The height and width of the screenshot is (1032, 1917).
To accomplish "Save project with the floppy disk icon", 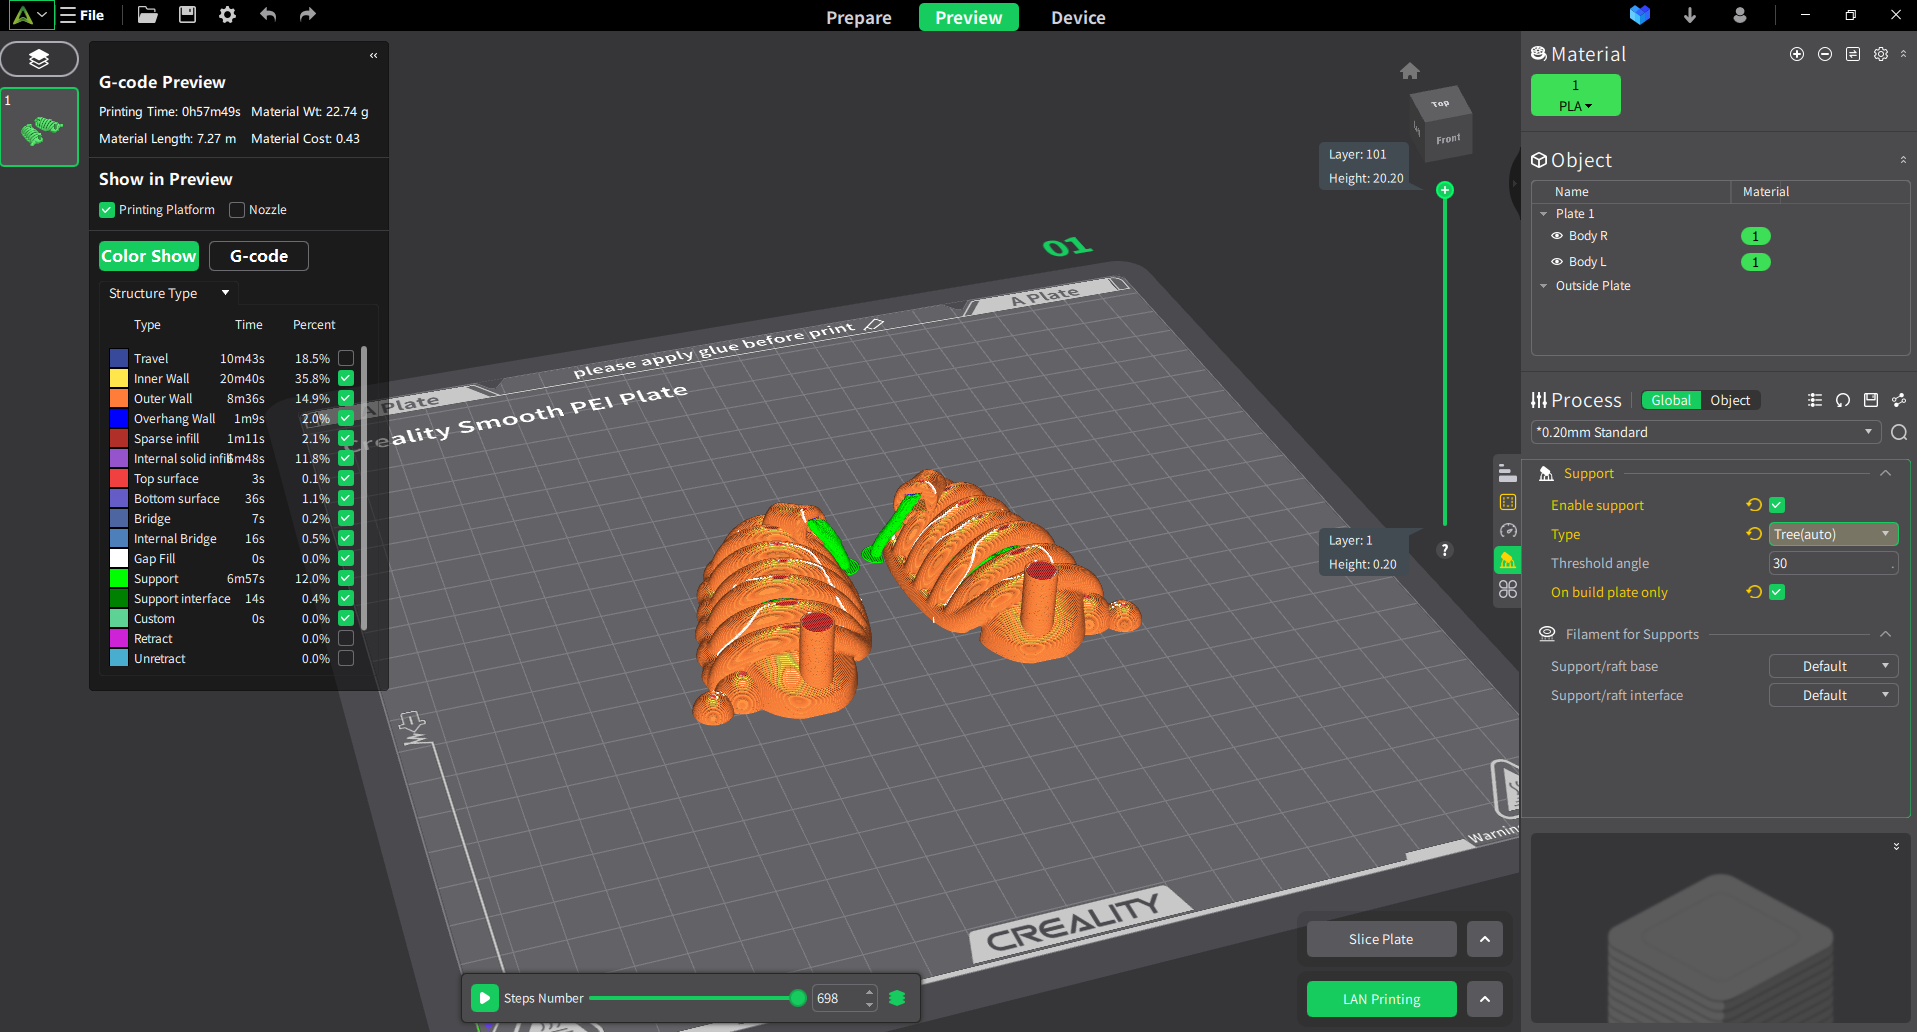I will [187, 15].
